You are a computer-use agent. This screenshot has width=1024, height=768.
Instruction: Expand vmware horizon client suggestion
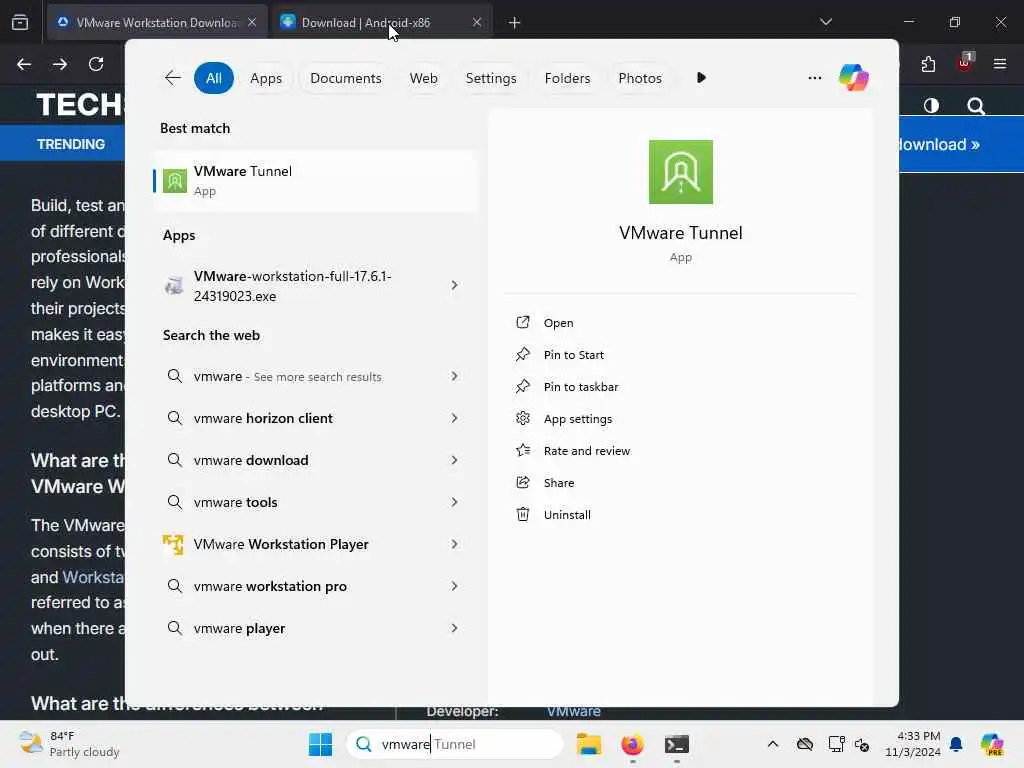[455, 418]
